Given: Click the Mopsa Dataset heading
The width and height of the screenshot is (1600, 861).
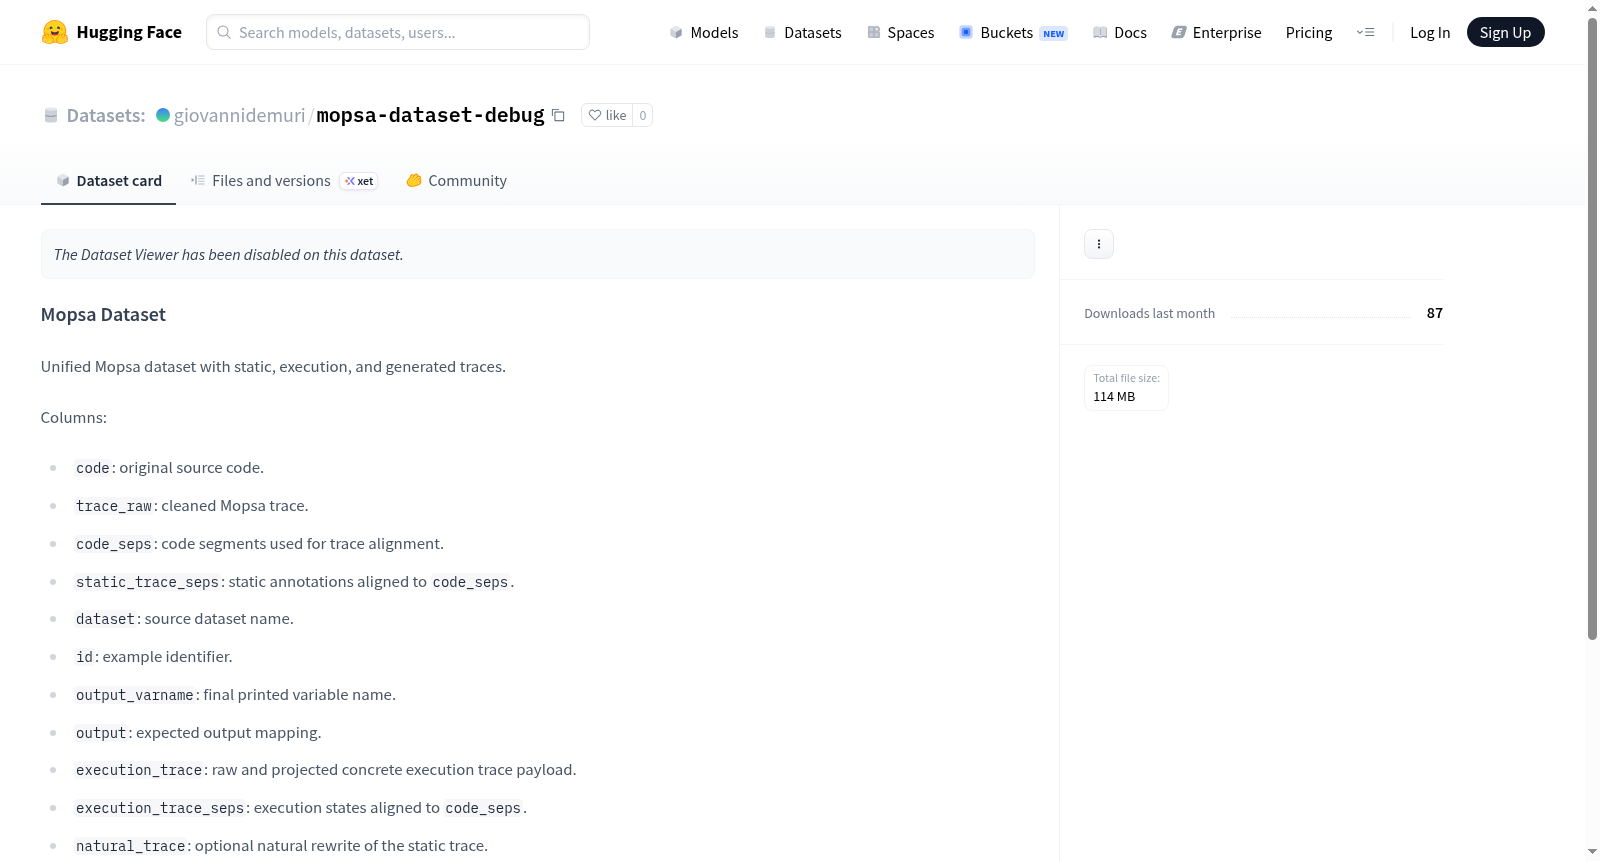Looking at the screenshot, I should point(103,315).
